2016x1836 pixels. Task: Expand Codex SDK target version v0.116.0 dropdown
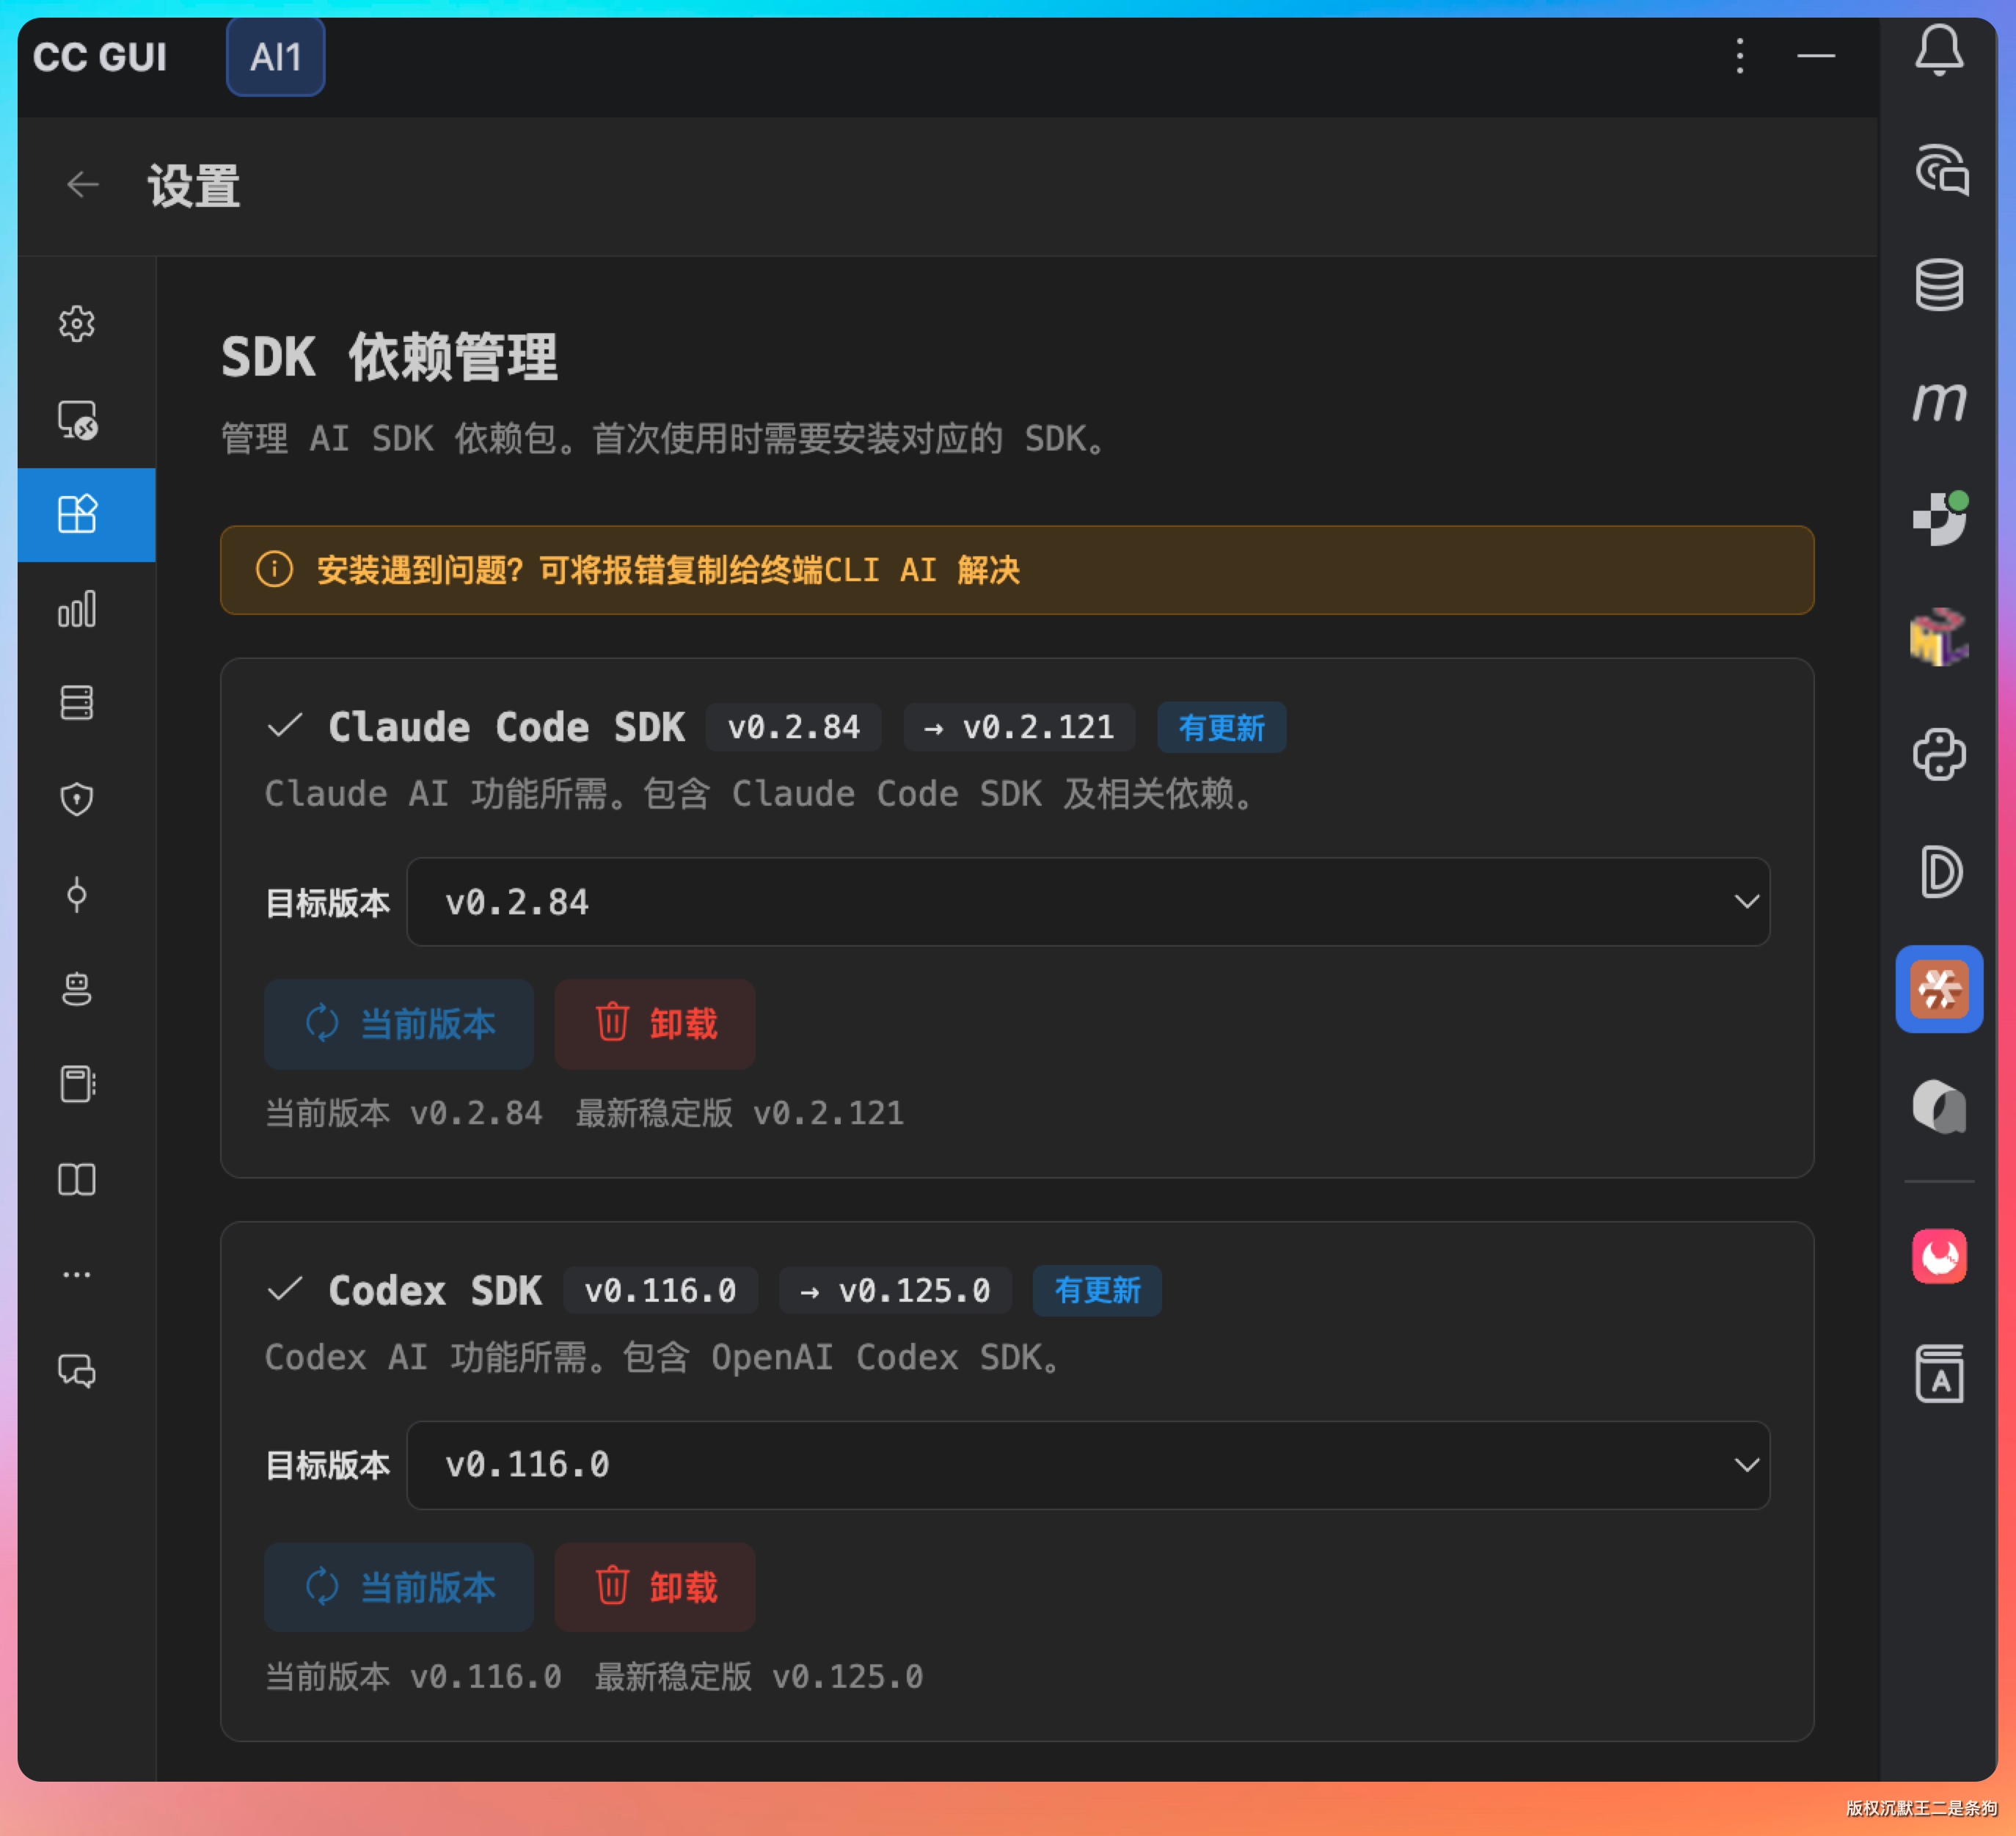pos(1087,1465)
